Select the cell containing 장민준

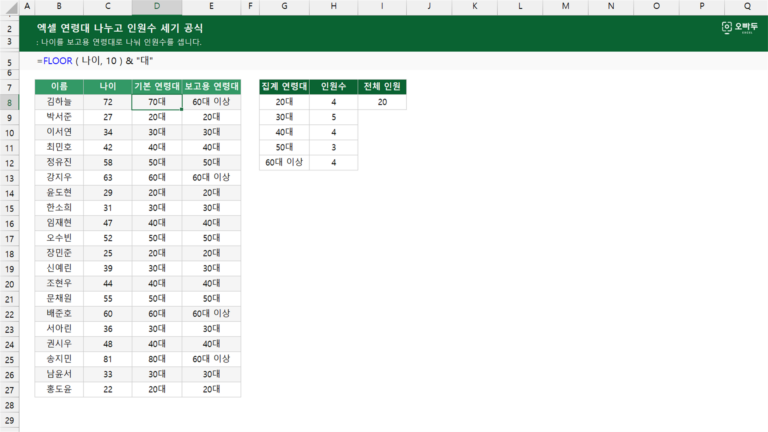tap(59, 253)
